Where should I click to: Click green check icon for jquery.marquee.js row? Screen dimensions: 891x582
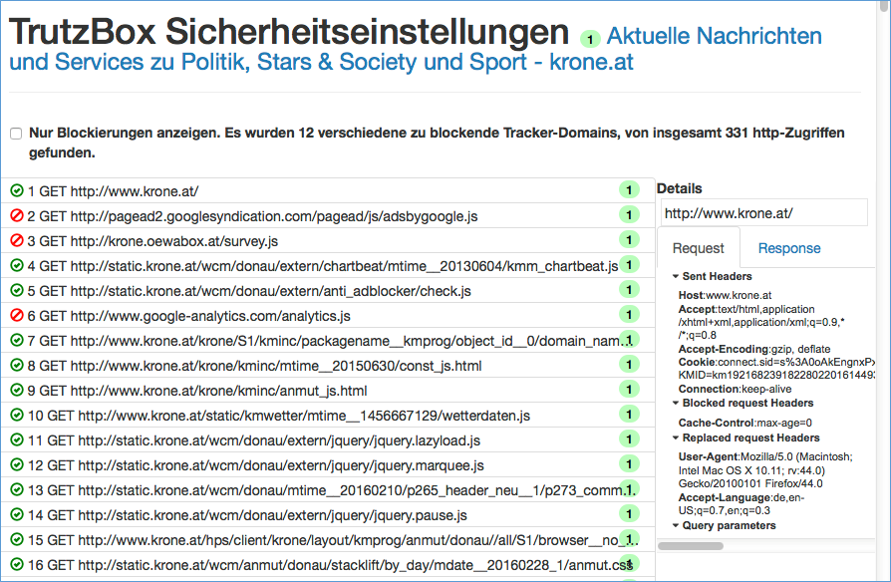pos(17,465)
